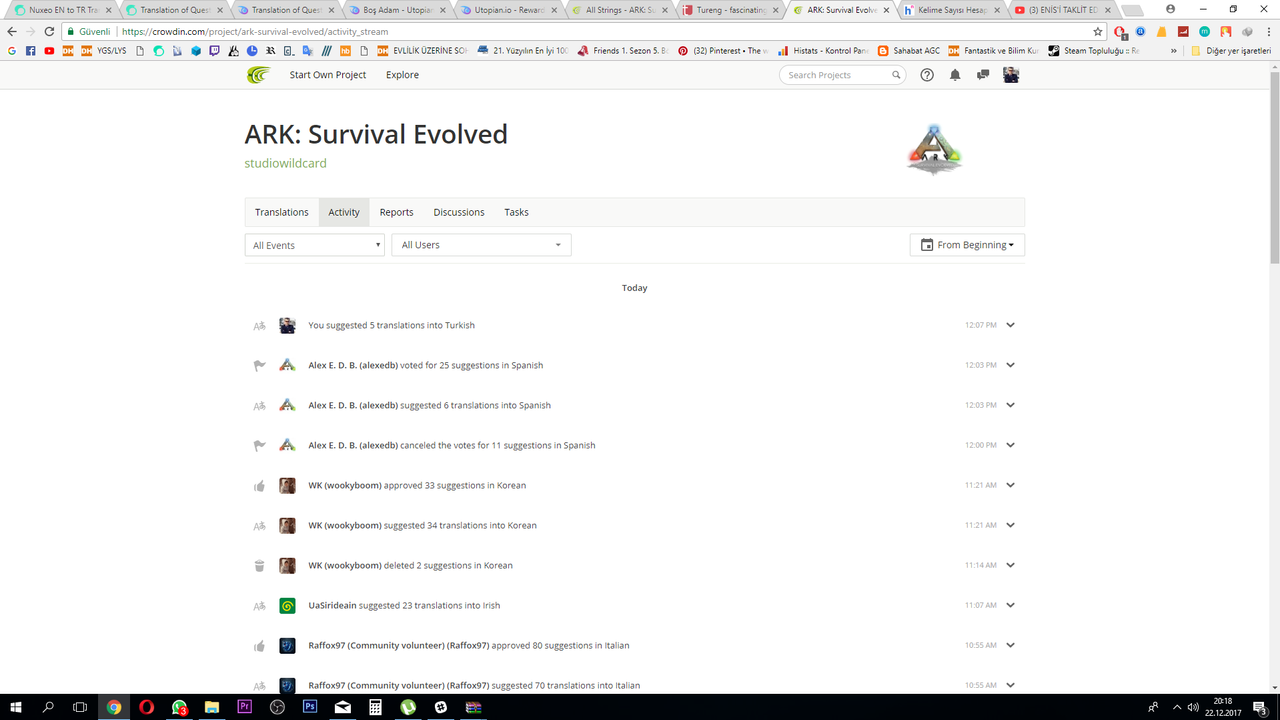
Task: Click the thumbs-up icon on 'approved 80 suggestions' row
Action: pos(259,645)
